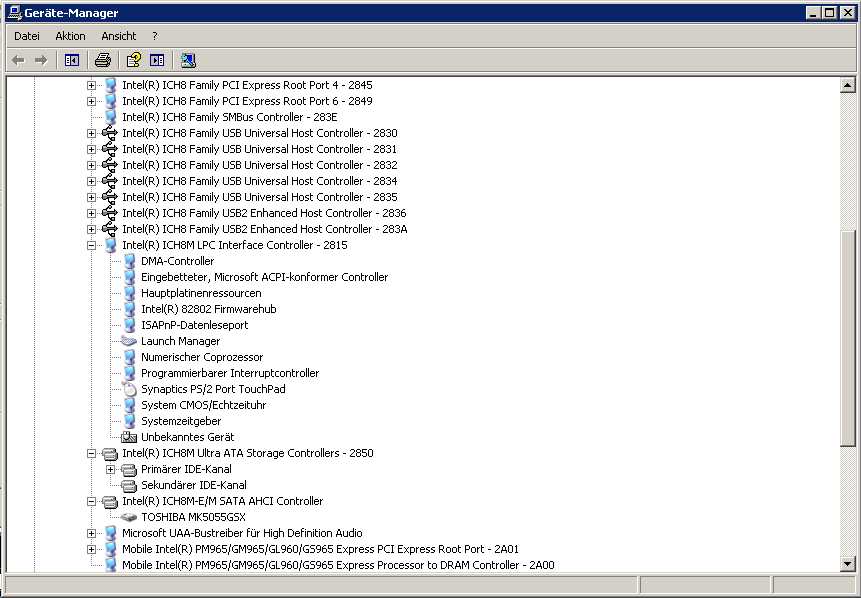Click the Sekundärer IDE-Kanal controller icon
The height and width of the screenshot is (598, 861).
(x=129, y=485)
